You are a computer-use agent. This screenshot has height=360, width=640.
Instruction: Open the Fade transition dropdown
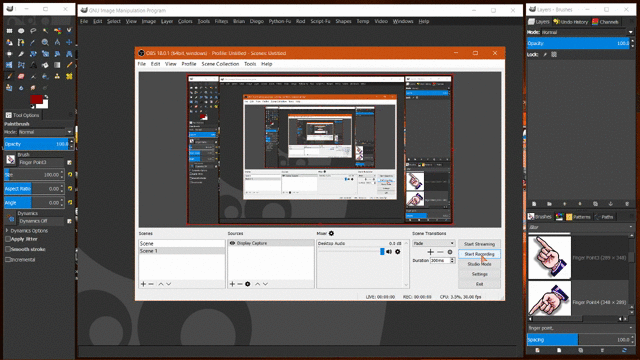(433, 243)
